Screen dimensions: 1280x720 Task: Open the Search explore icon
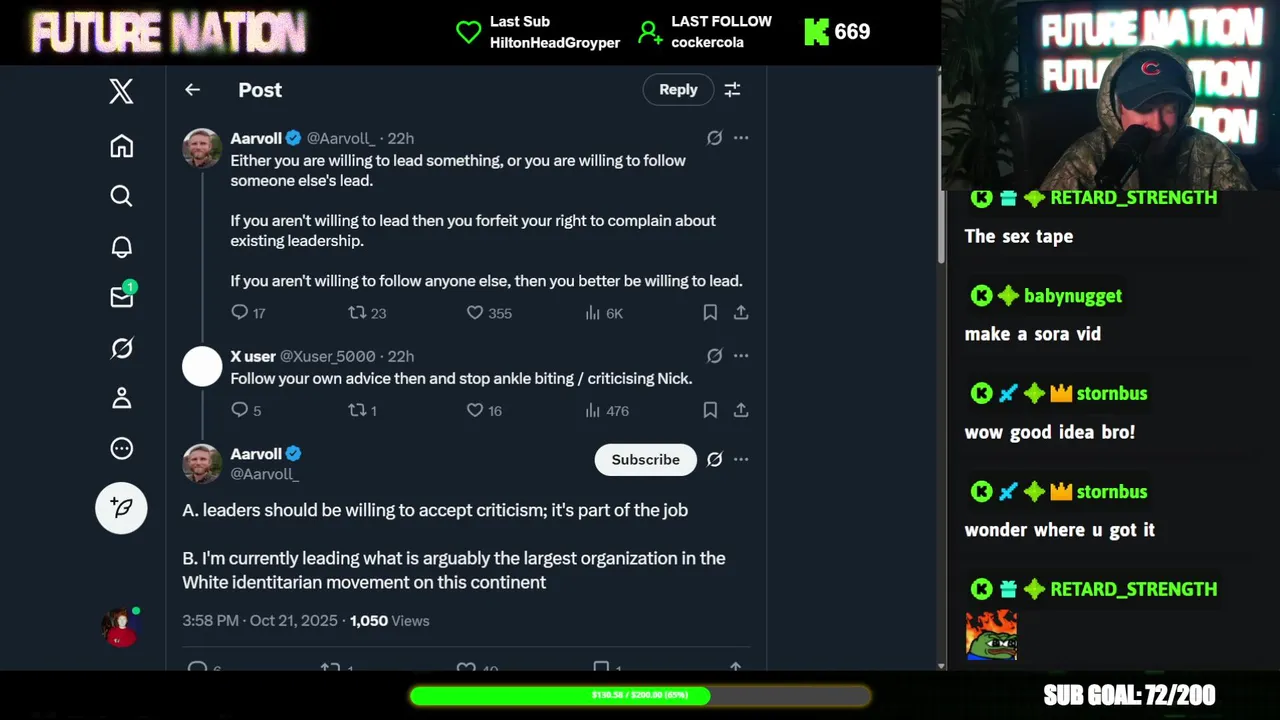point(121,196)
